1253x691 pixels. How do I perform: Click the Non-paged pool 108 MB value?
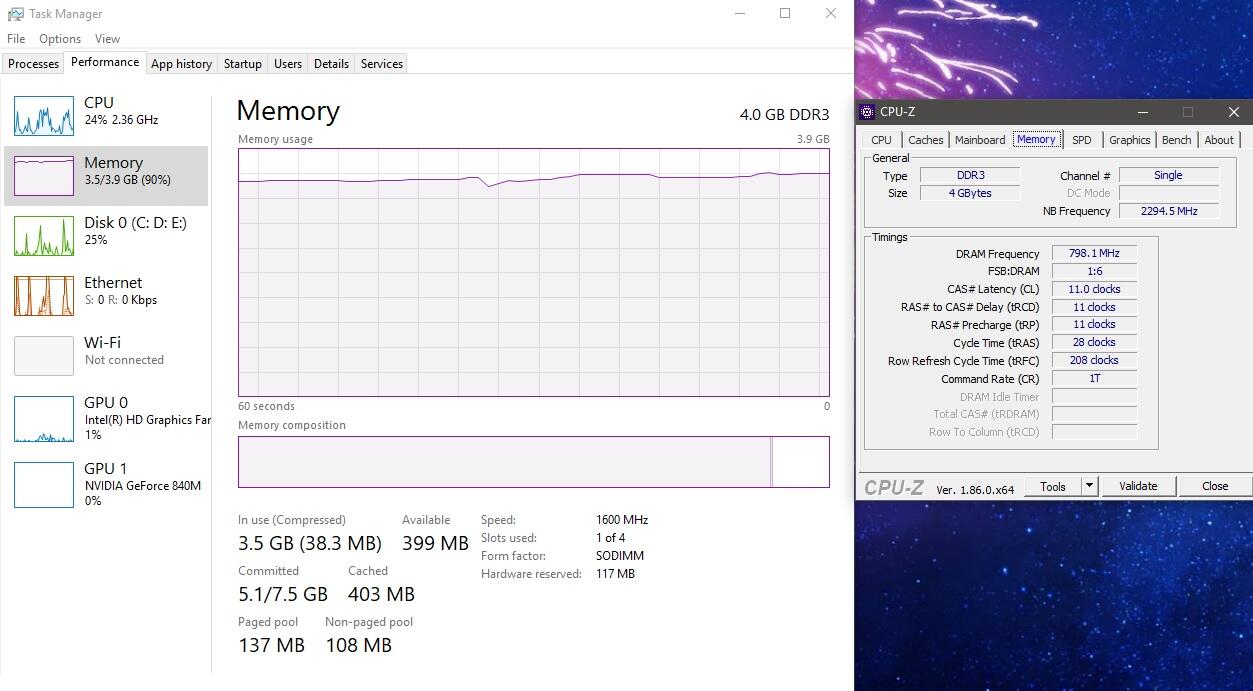pyautogui.click(x=358, y=645)
